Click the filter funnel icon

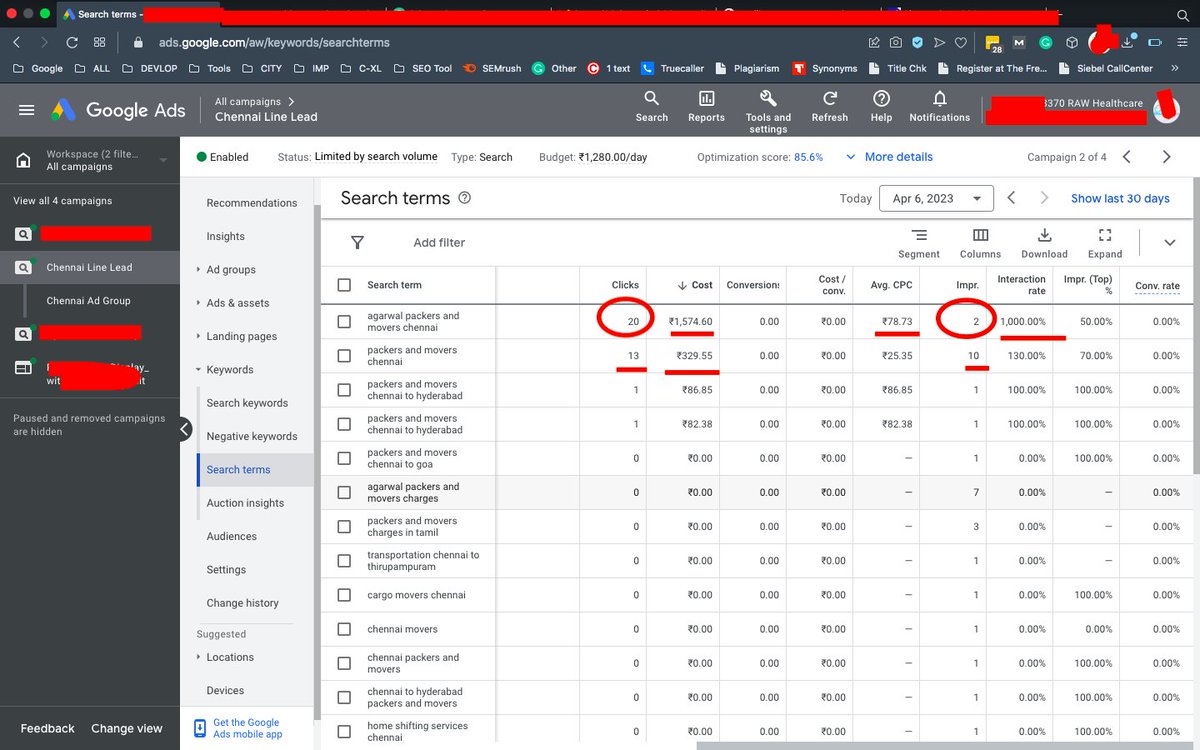point(357,242)
